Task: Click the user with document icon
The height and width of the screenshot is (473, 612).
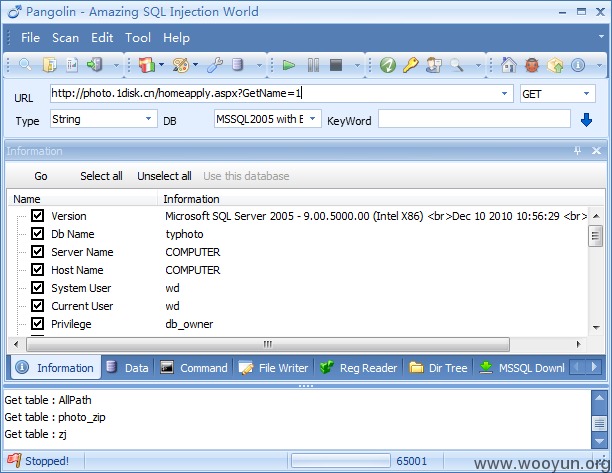Action: click(434, 65)
